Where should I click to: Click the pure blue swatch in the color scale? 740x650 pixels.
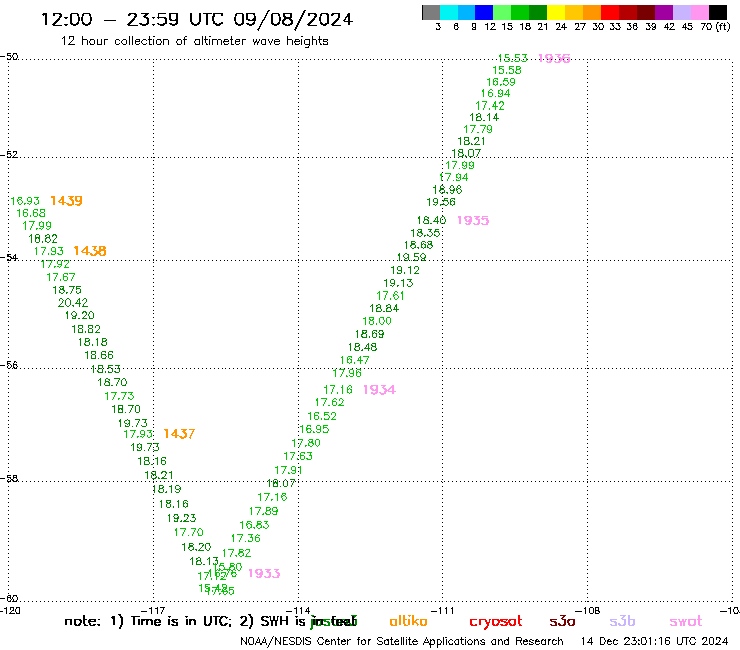pos(484,12)
